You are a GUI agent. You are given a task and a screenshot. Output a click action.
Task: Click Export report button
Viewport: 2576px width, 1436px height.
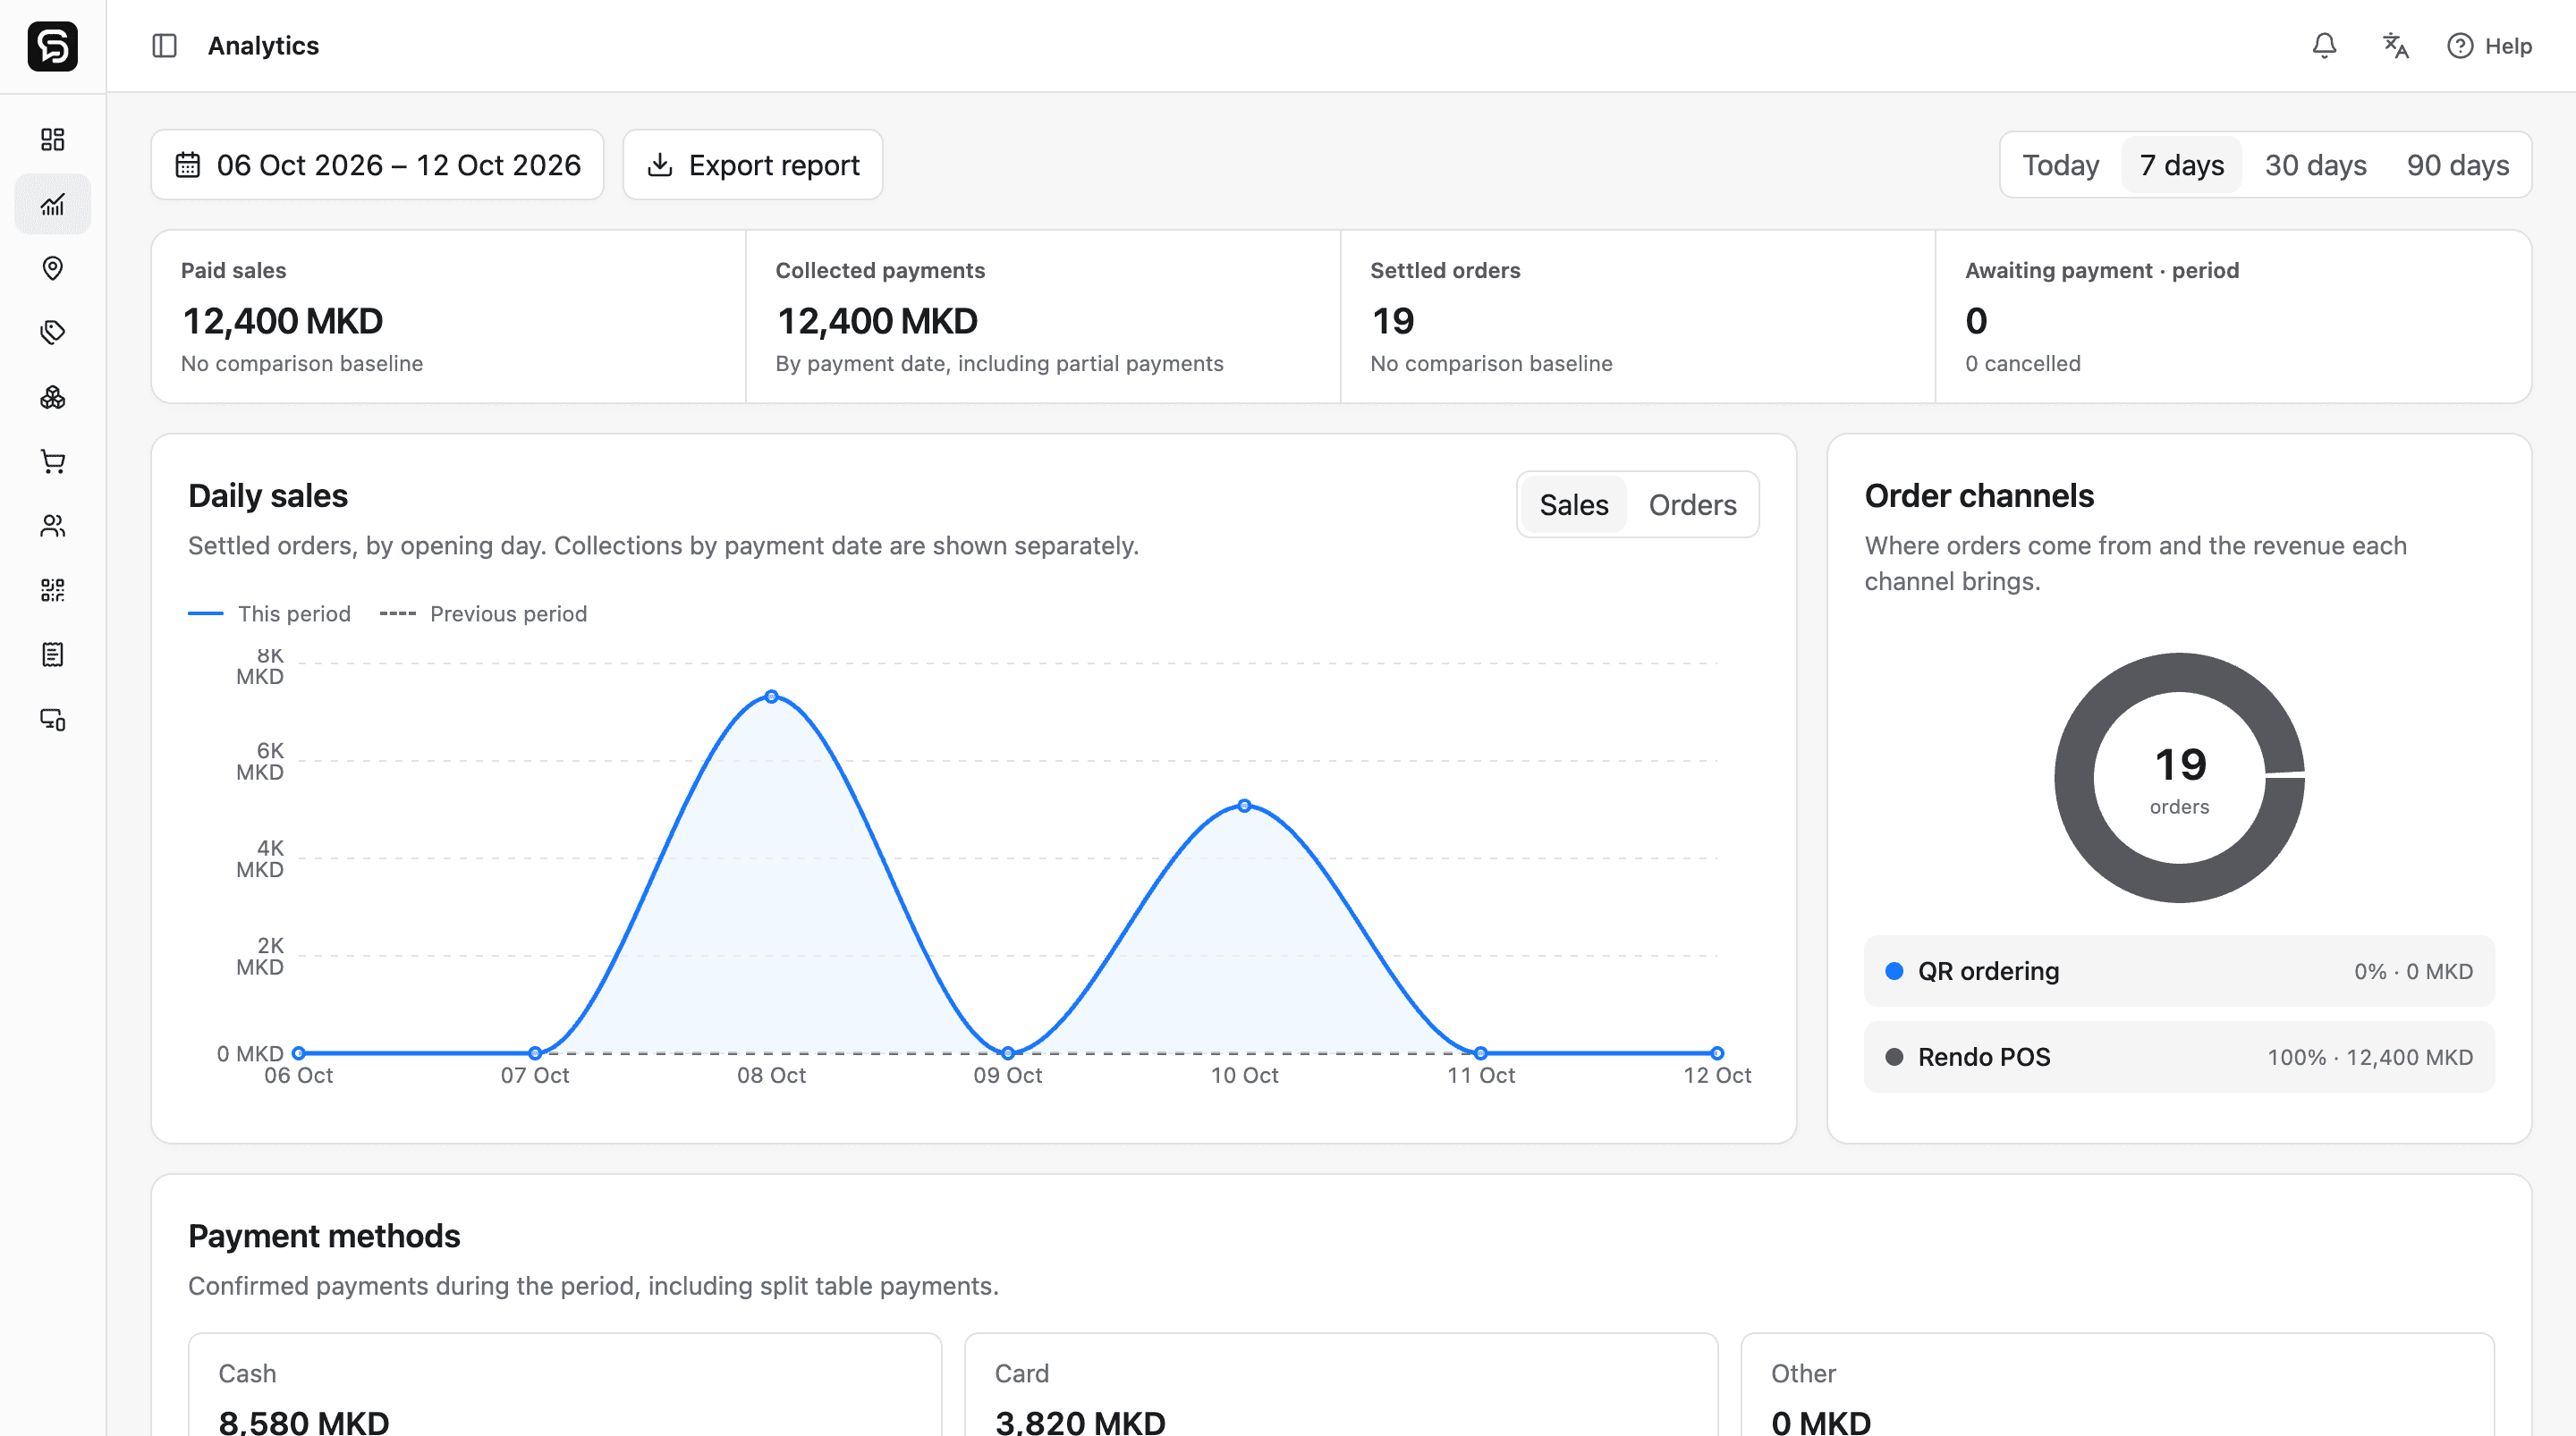(752, 165)
